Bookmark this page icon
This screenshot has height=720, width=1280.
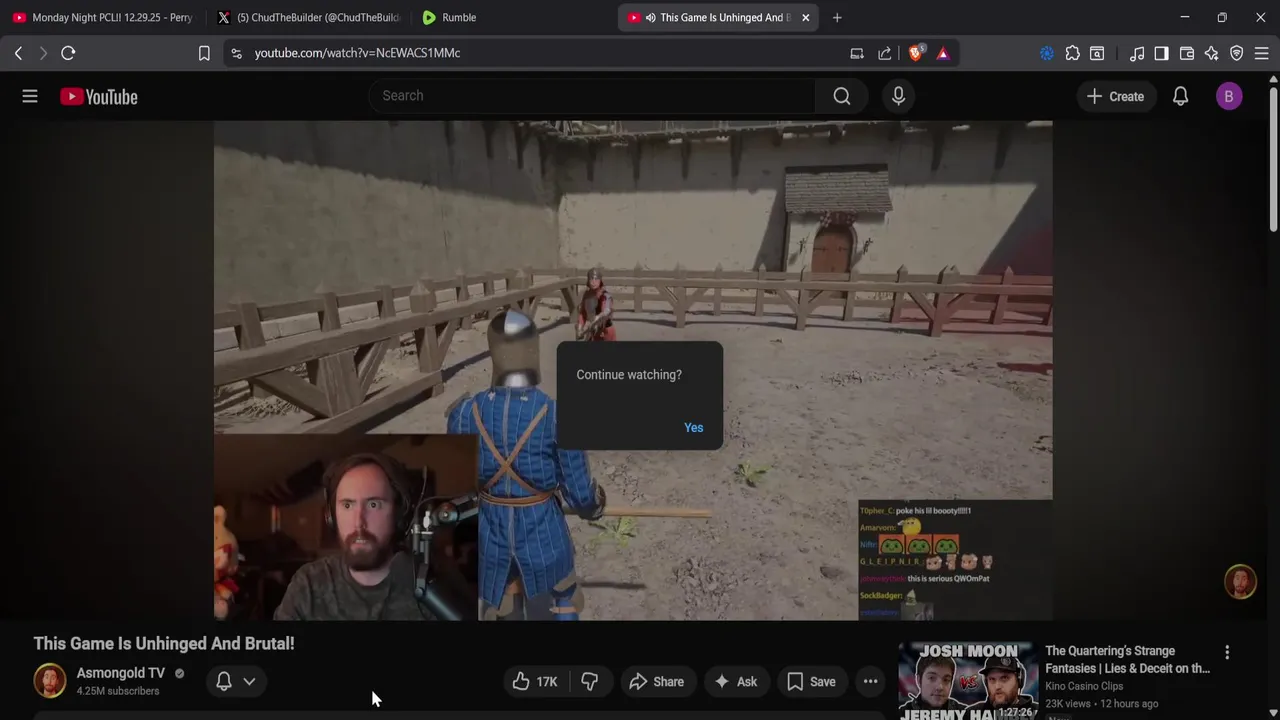204,53
